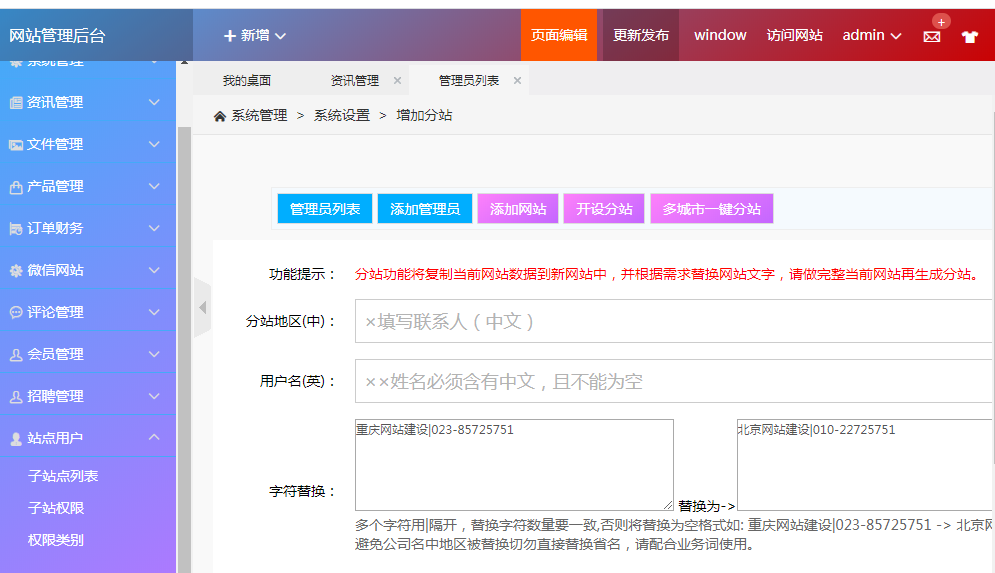Viewport: 995px width, 573px height.
Task: Click the 资讯管理 sidebar icon
Action: pos(16,103)
